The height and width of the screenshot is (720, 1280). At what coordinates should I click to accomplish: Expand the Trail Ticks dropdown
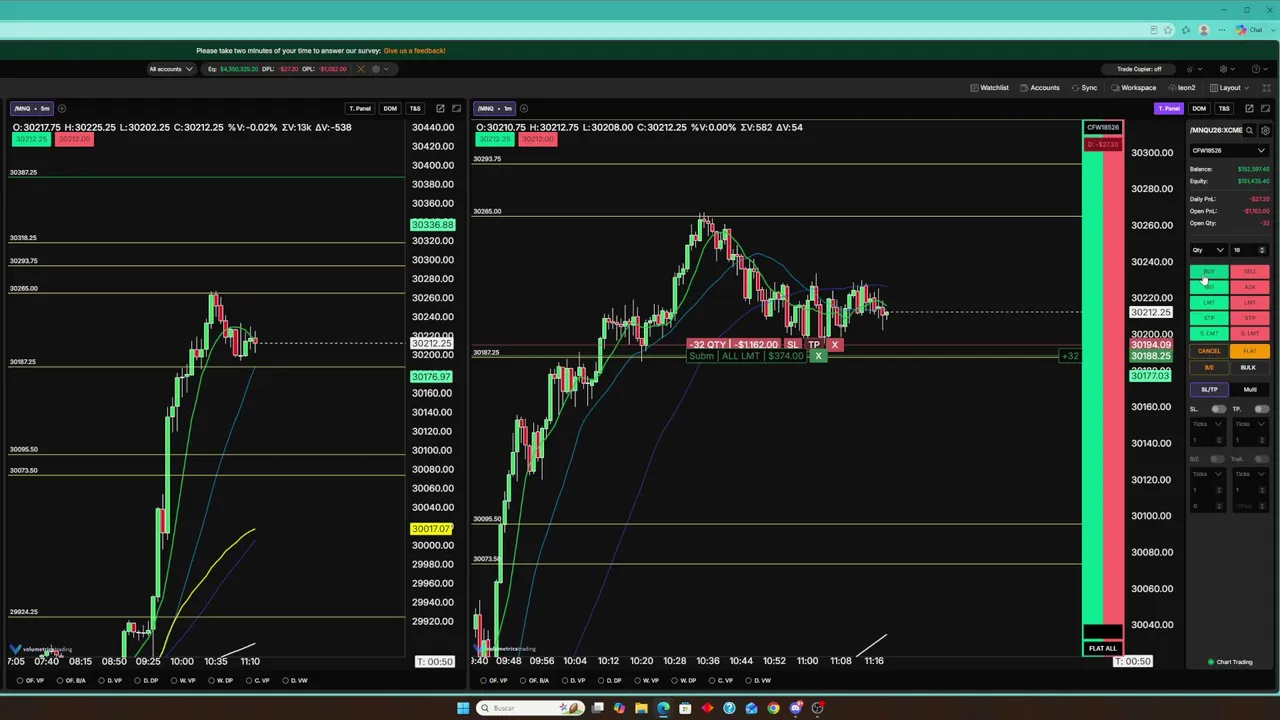[x=1250, y=474]
